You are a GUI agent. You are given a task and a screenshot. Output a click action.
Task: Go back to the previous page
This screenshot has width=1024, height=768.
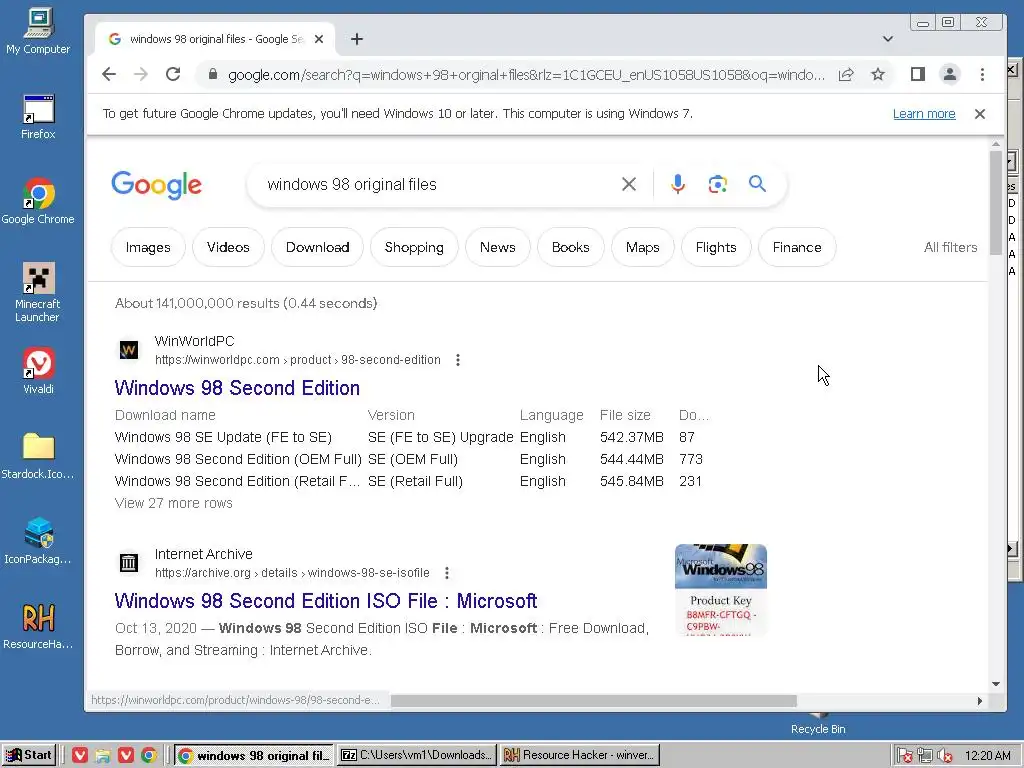coord(109,74)
